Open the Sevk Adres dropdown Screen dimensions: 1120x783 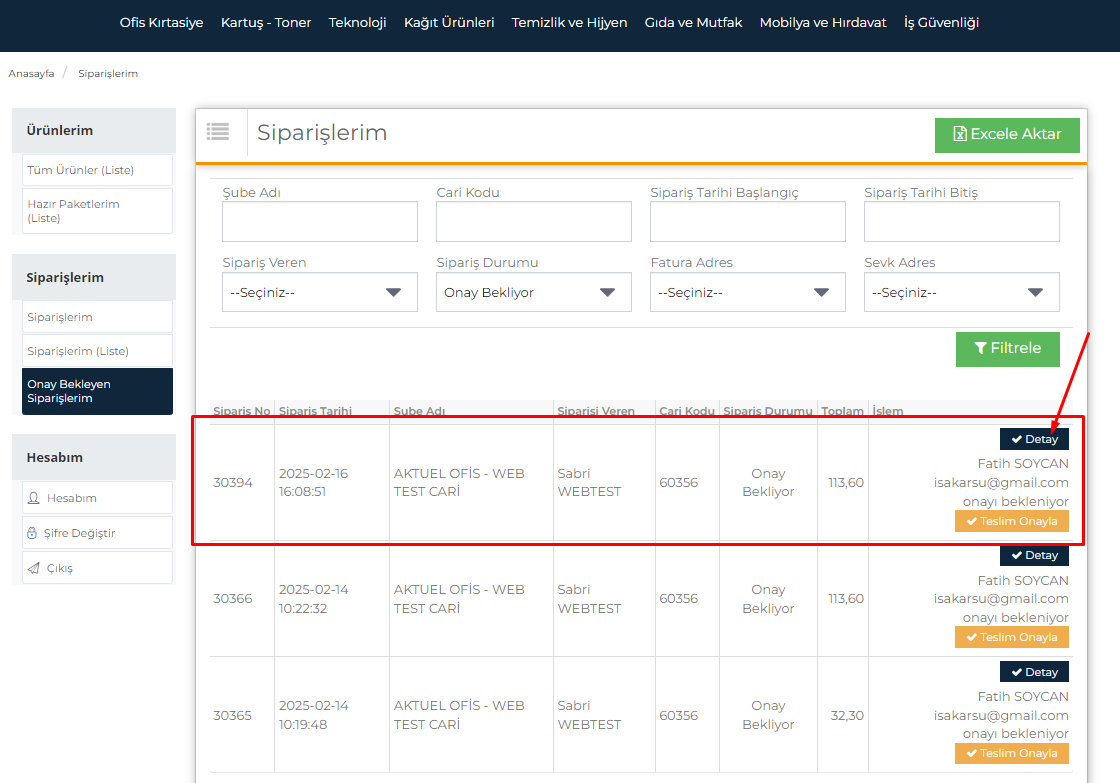[961, 293]
